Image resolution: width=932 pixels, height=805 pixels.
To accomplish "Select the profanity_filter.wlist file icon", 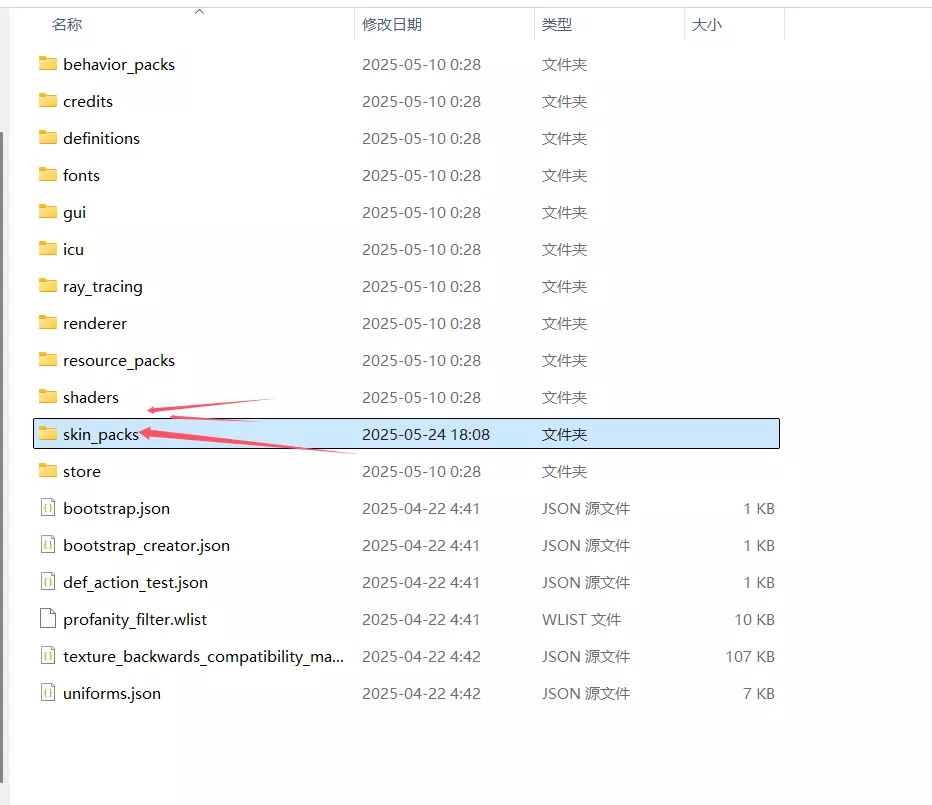I will tap(48, 619).
